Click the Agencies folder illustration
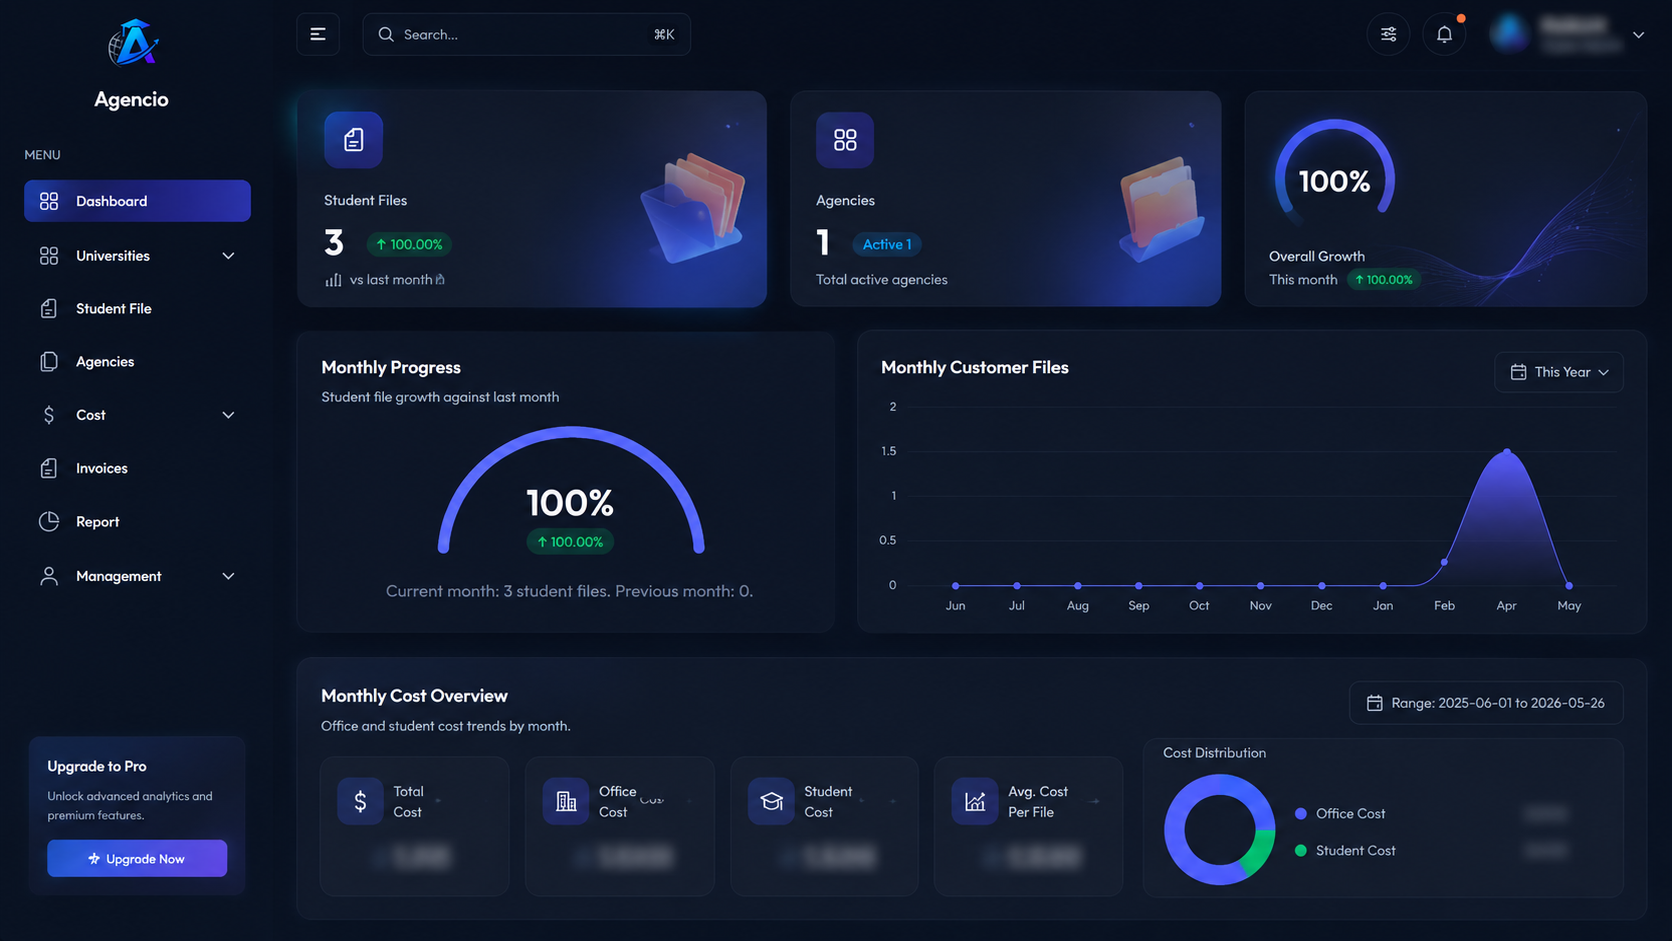Image resolution: width=1672 pixels, height=941 pixels. (x=1162, y=208)
